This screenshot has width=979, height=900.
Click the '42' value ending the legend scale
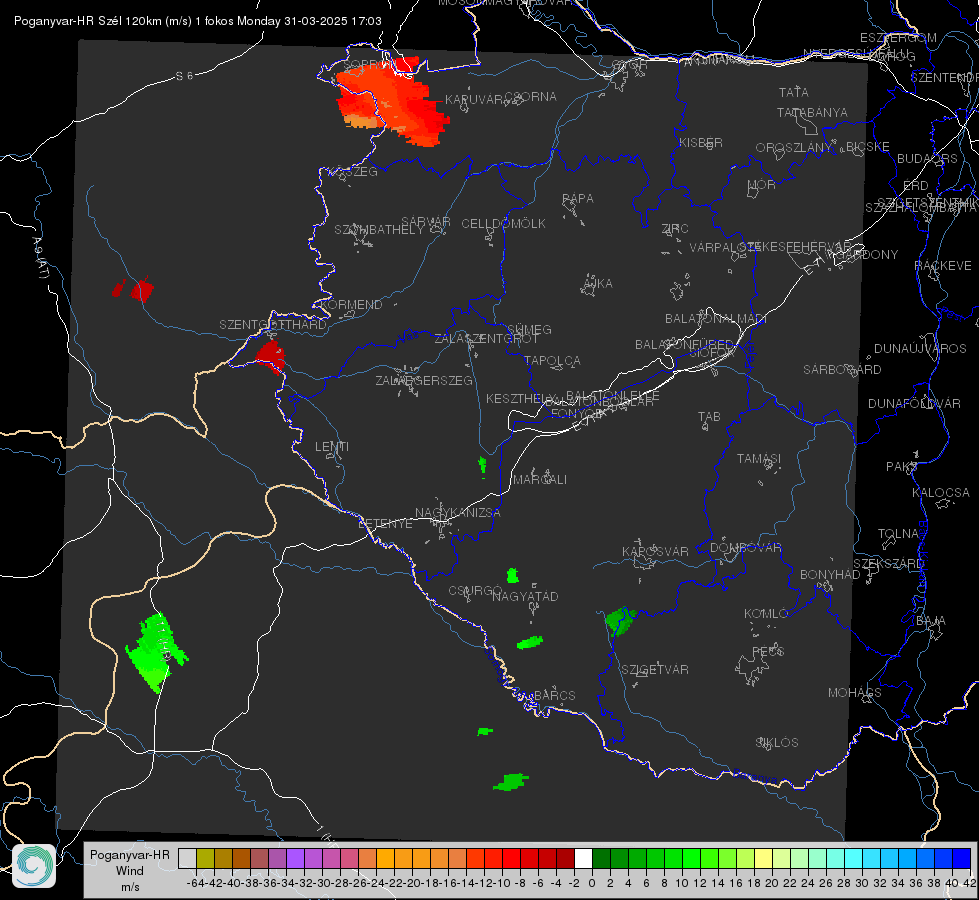(x=969, y=883)
